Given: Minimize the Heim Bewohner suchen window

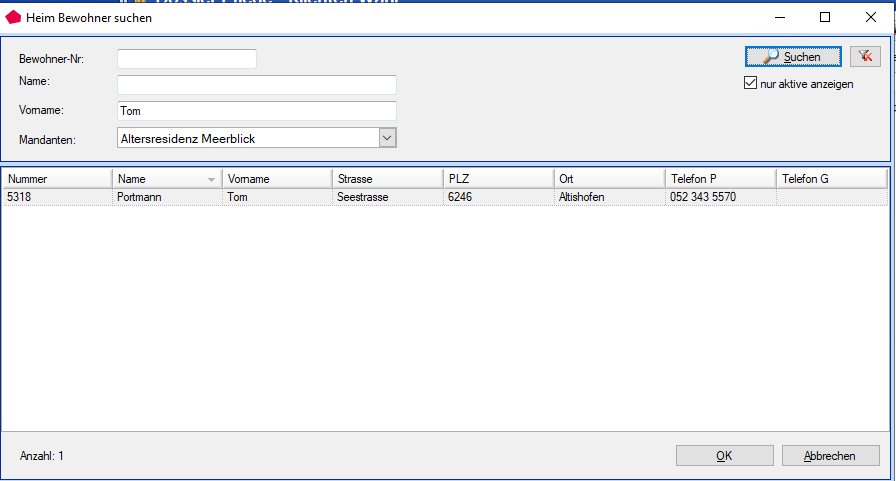Looking at the screenshot, I should (x=780, y=17).
